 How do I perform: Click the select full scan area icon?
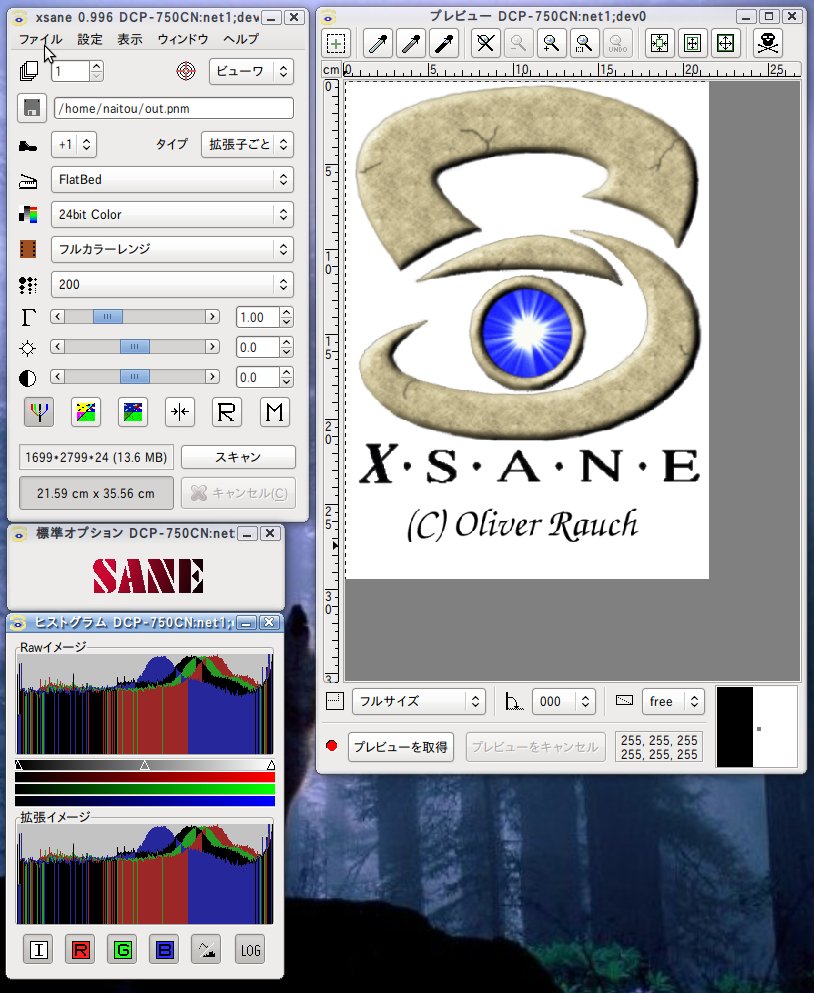click(725, 44)
